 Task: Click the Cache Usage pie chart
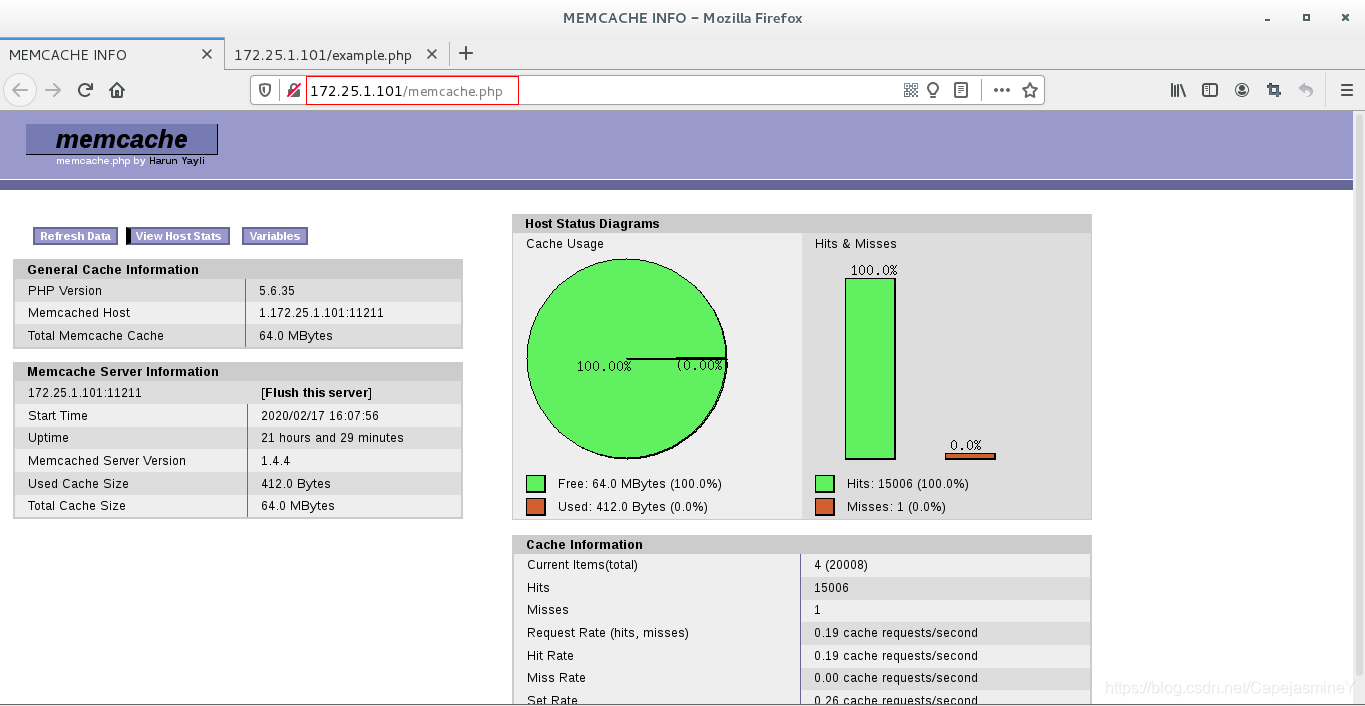[627, 358]
